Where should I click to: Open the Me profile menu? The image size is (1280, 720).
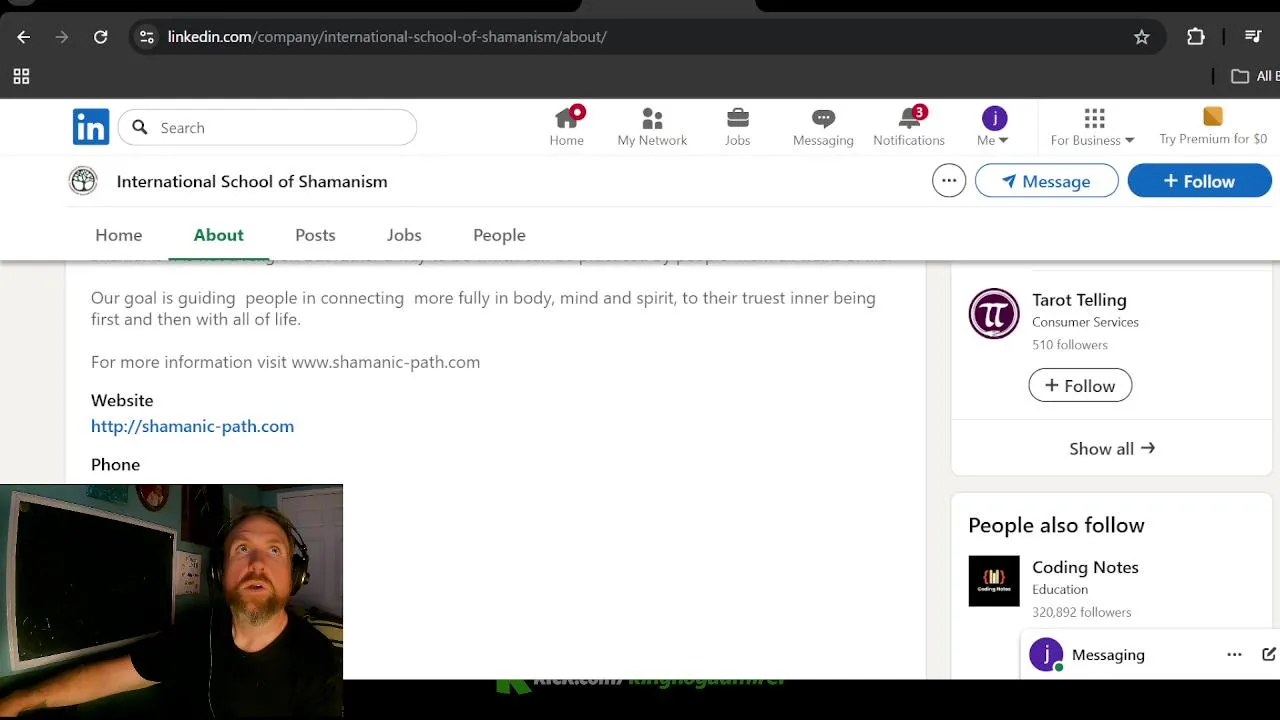[x=993, y=127]
